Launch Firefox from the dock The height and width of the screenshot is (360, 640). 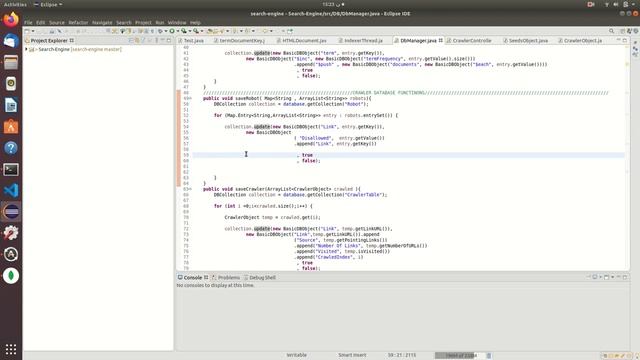click(x=11, y=20)
